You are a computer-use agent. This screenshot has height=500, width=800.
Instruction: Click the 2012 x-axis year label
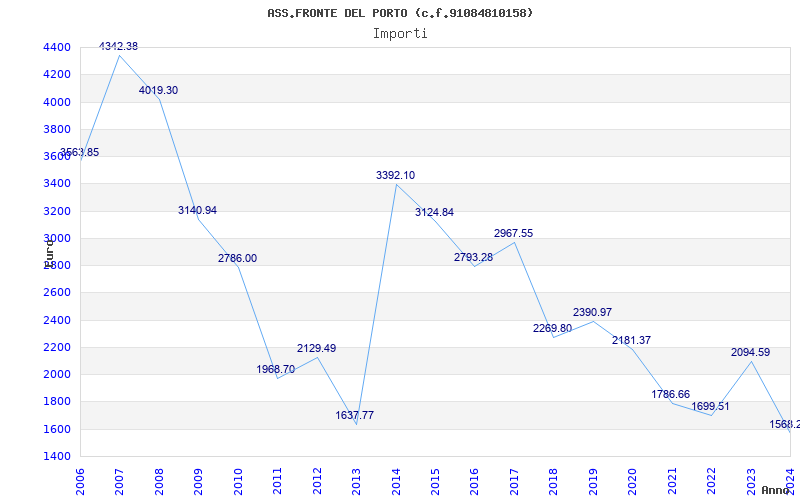click(317, 482)
